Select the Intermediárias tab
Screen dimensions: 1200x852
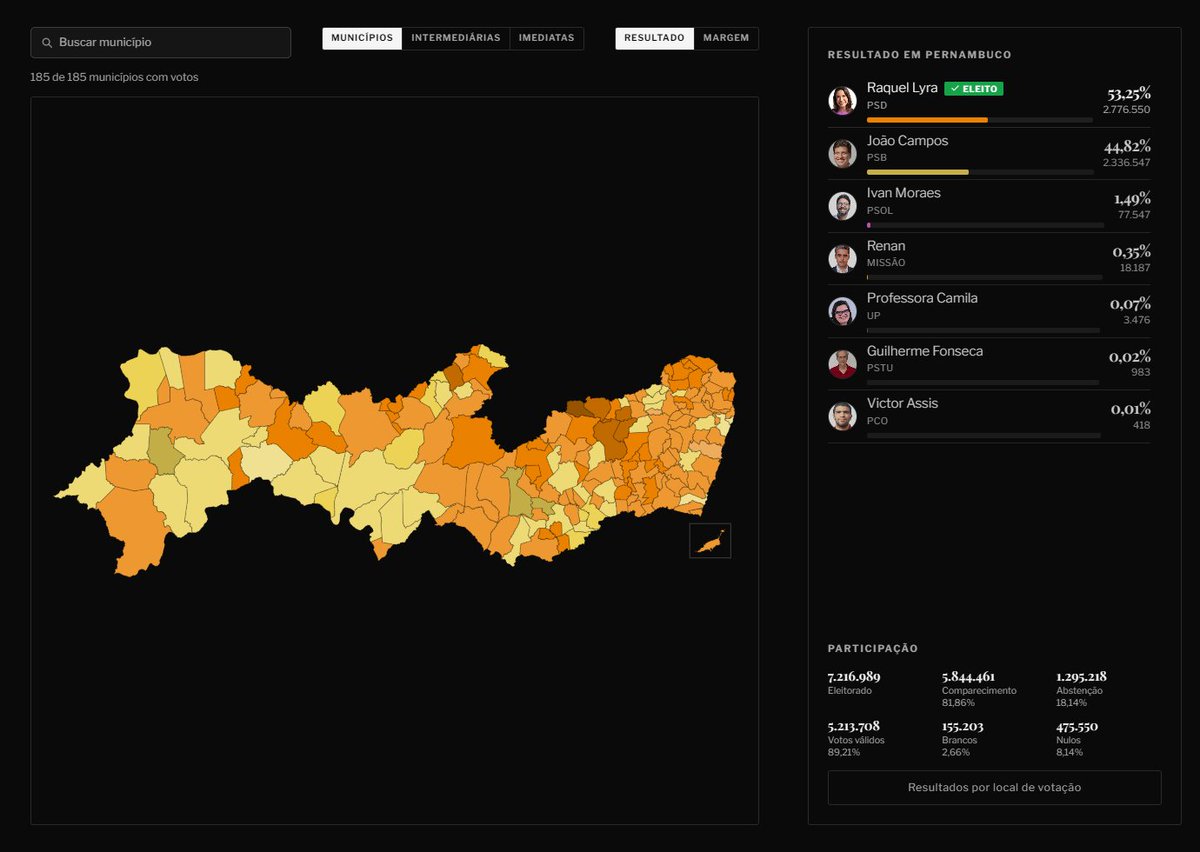[x=456, y=38]
